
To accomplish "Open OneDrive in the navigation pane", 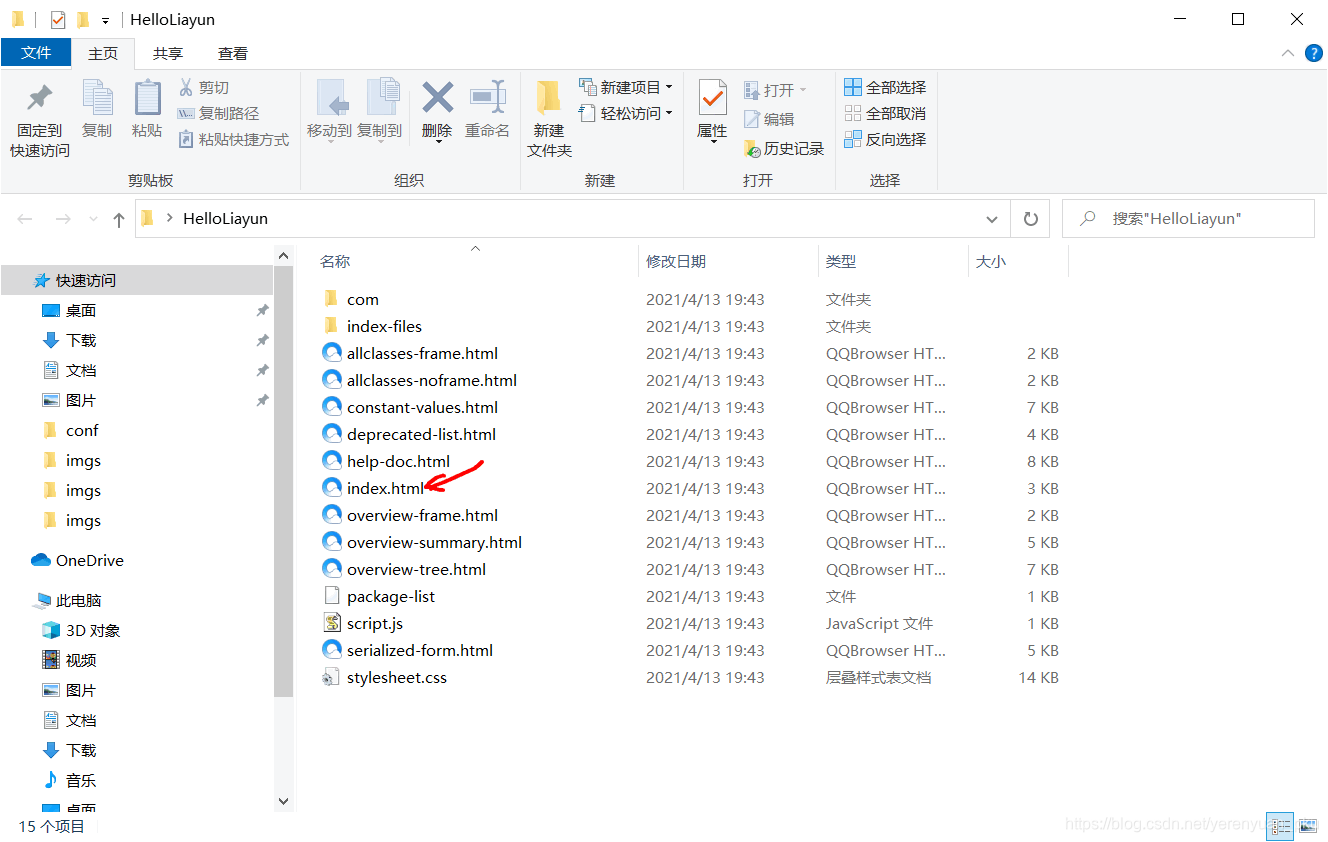I will [x=89, y=560].
